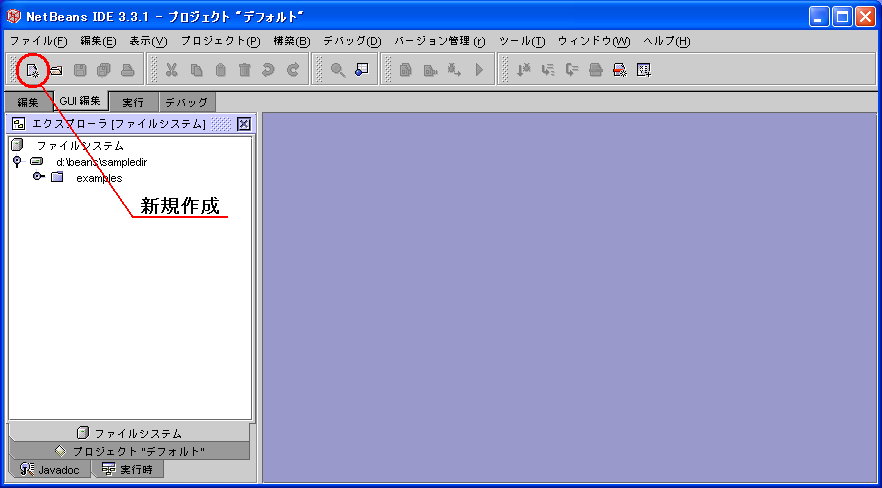
Task: Click the Step Over debug icon
Action: tap(548, 70)
